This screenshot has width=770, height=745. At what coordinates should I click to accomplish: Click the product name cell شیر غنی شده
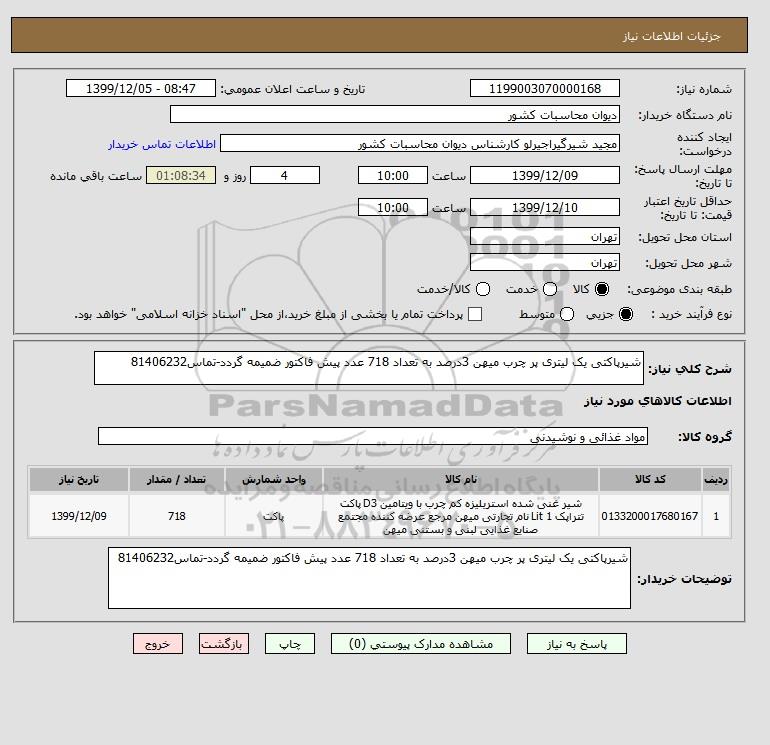[x=461, y=516]
